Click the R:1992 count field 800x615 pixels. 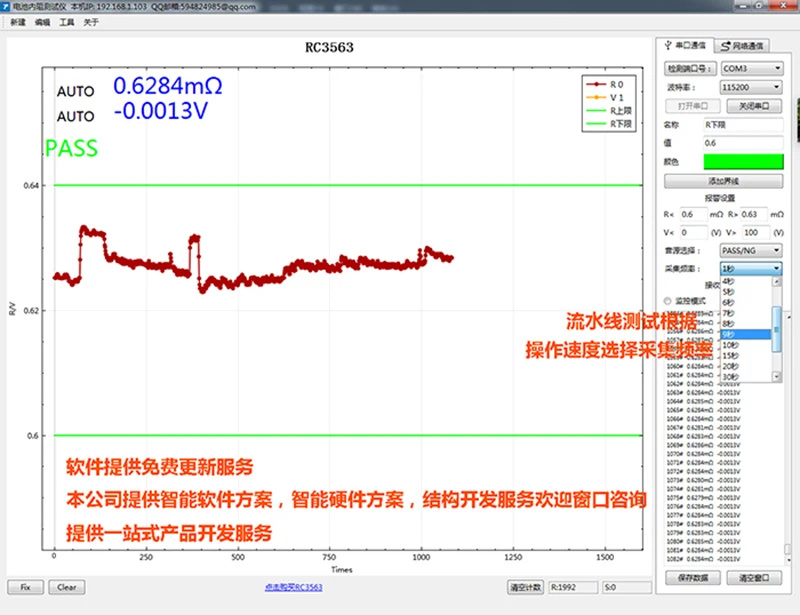(573, 587)
